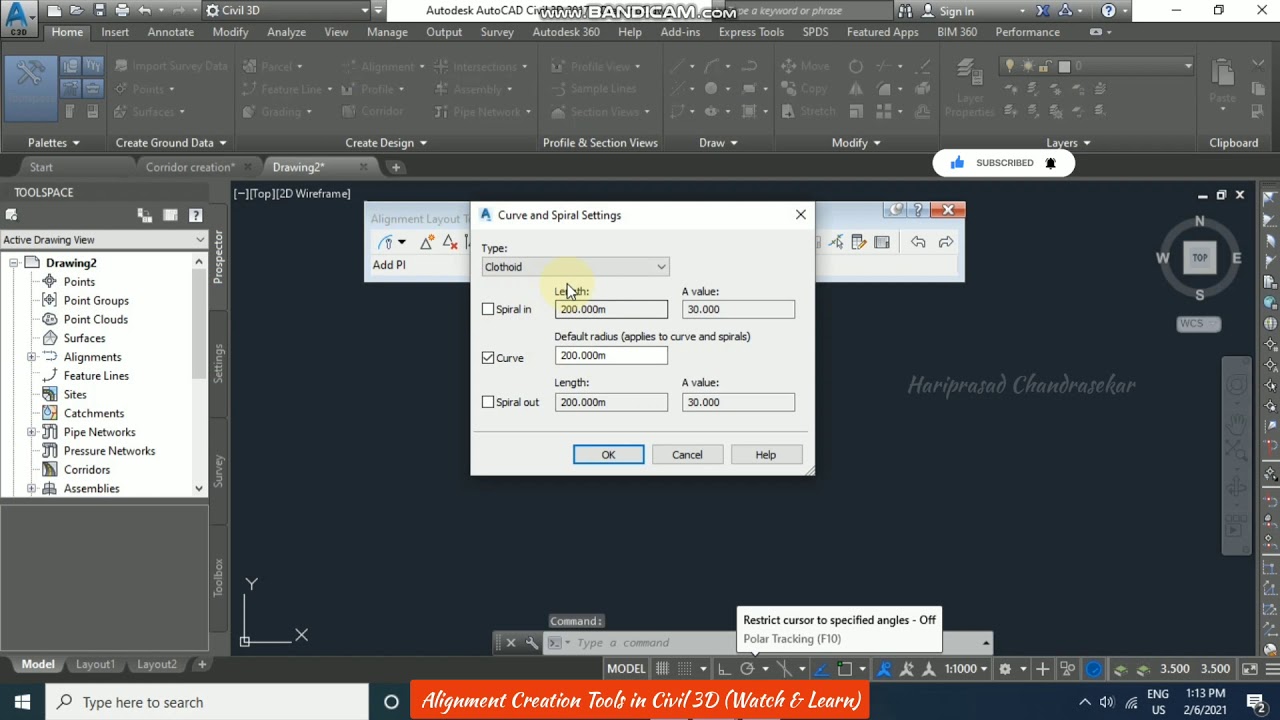Click the Plot printer icon in Quick Access toolbar

pyautogui.click(x=122, y=11)
